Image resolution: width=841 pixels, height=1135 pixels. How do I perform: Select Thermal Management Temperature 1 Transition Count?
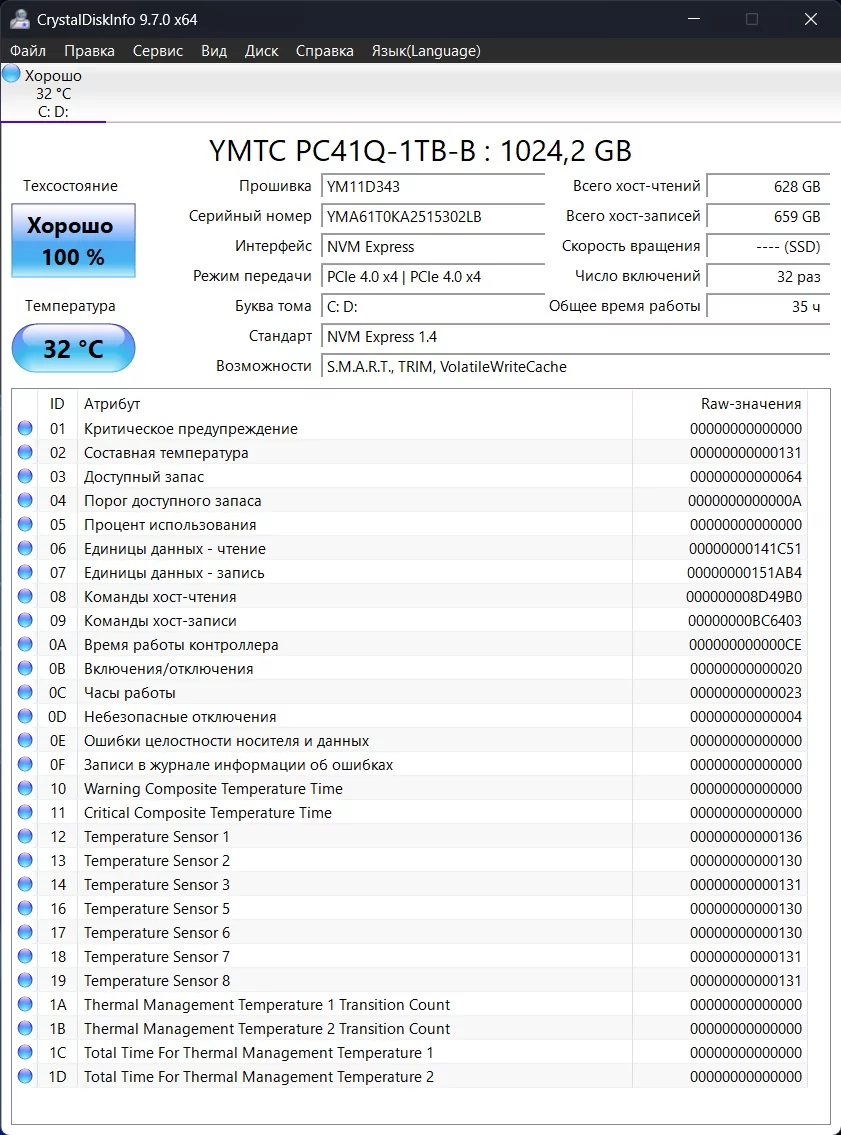[267, 1005]
